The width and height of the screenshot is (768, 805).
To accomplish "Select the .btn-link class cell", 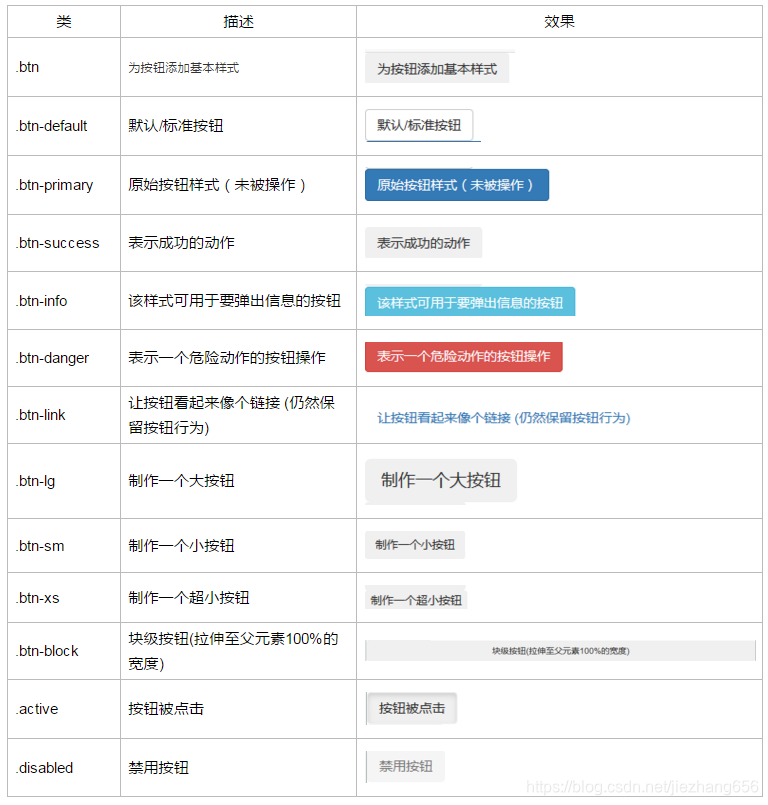I will (64, 415).
